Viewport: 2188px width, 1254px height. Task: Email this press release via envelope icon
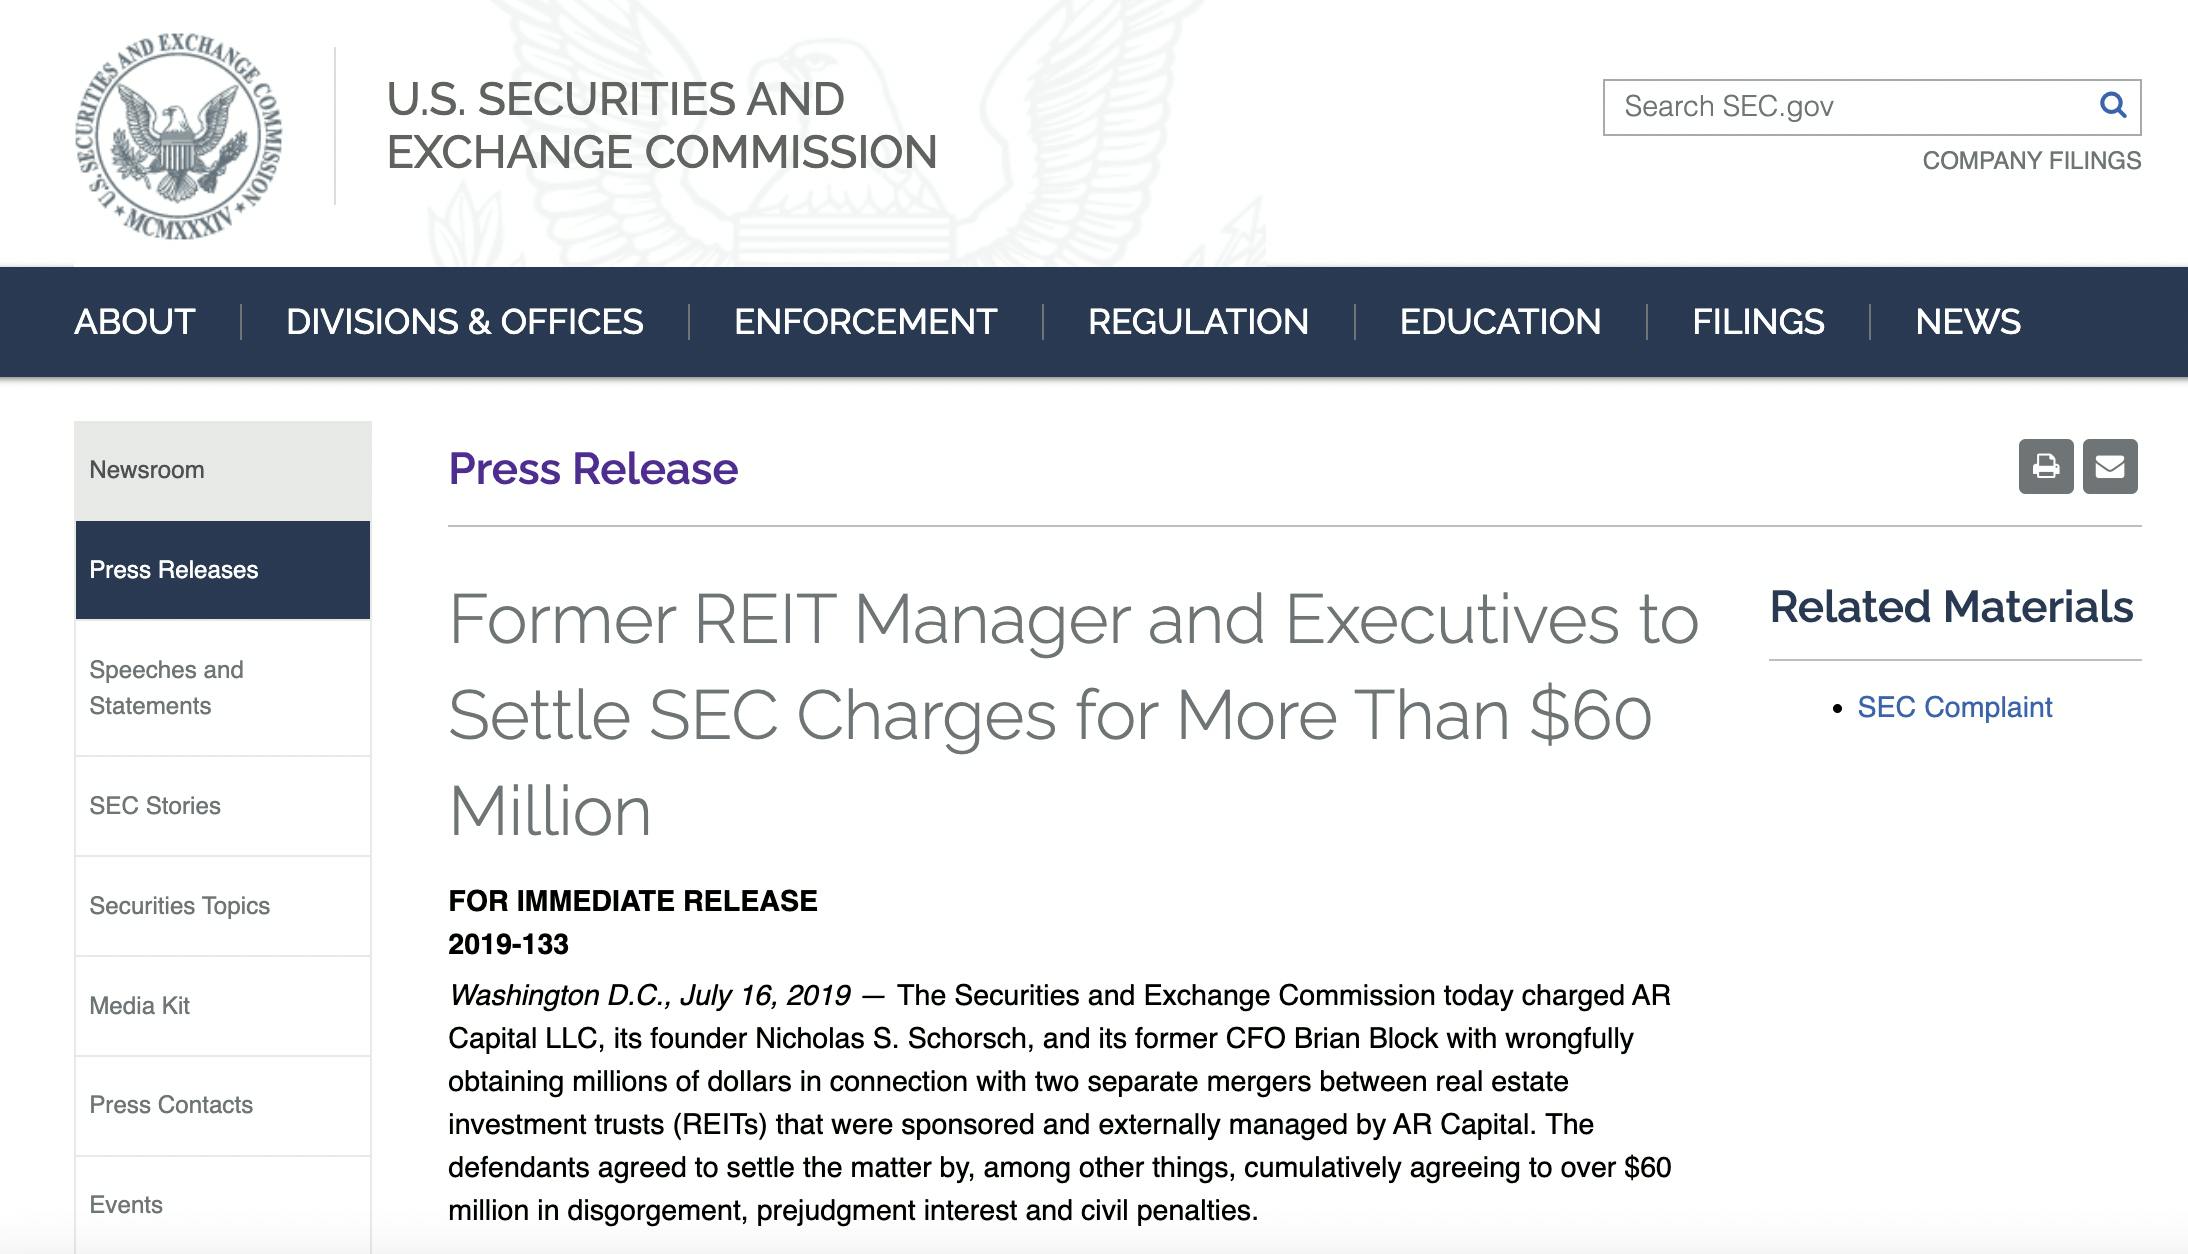(2109, 466)
